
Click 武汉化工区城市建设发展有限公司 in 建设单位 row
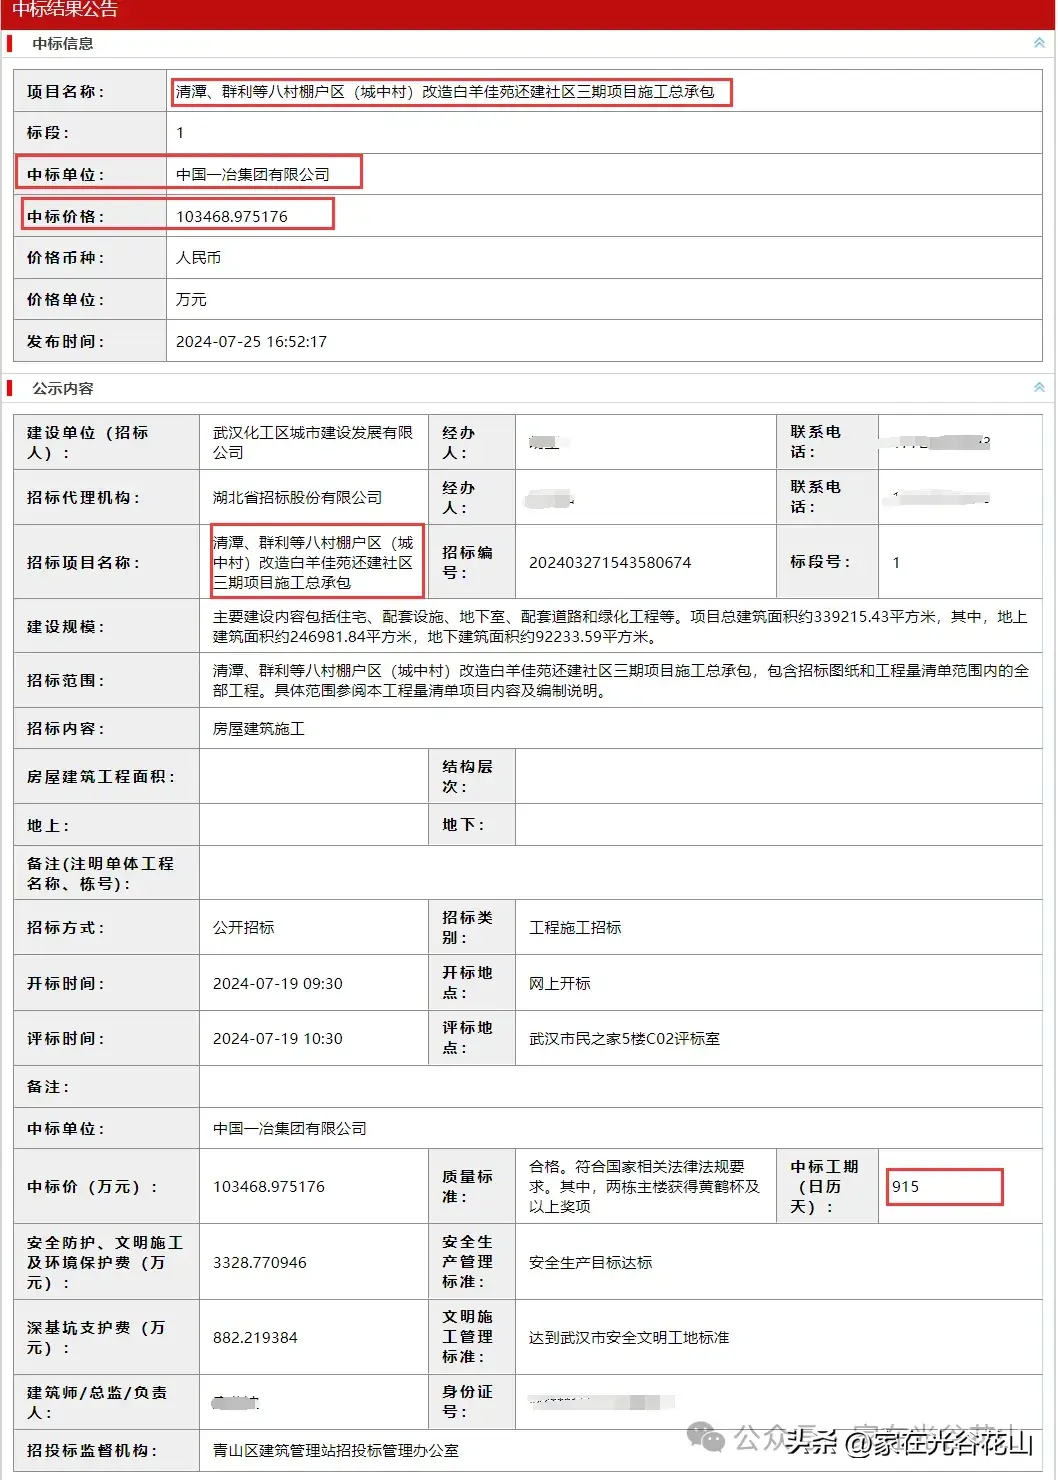(312, 442)
